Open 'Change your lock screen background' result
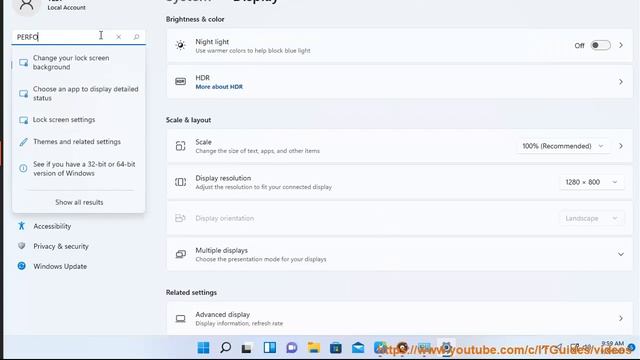The image size is (640, 360). [x=79, y=62]
